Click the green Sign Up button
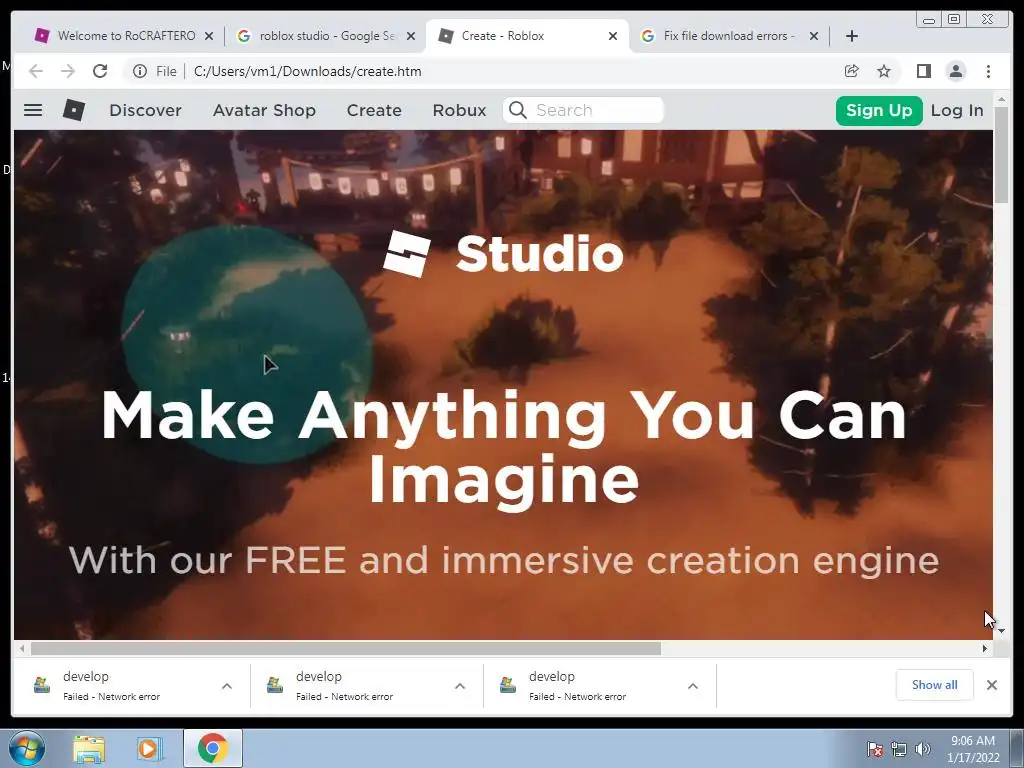This screenshot has height=768, width=1024. point(879,110)
